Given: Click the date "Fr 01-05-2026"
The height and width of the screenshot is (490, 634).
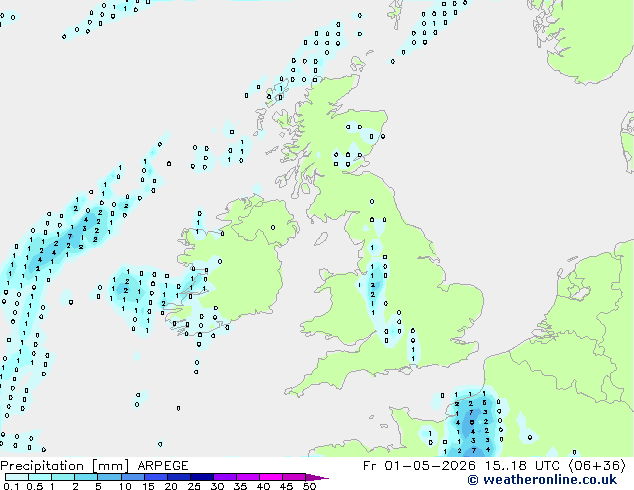Looking at the screenshot, I should pos(419,466).
